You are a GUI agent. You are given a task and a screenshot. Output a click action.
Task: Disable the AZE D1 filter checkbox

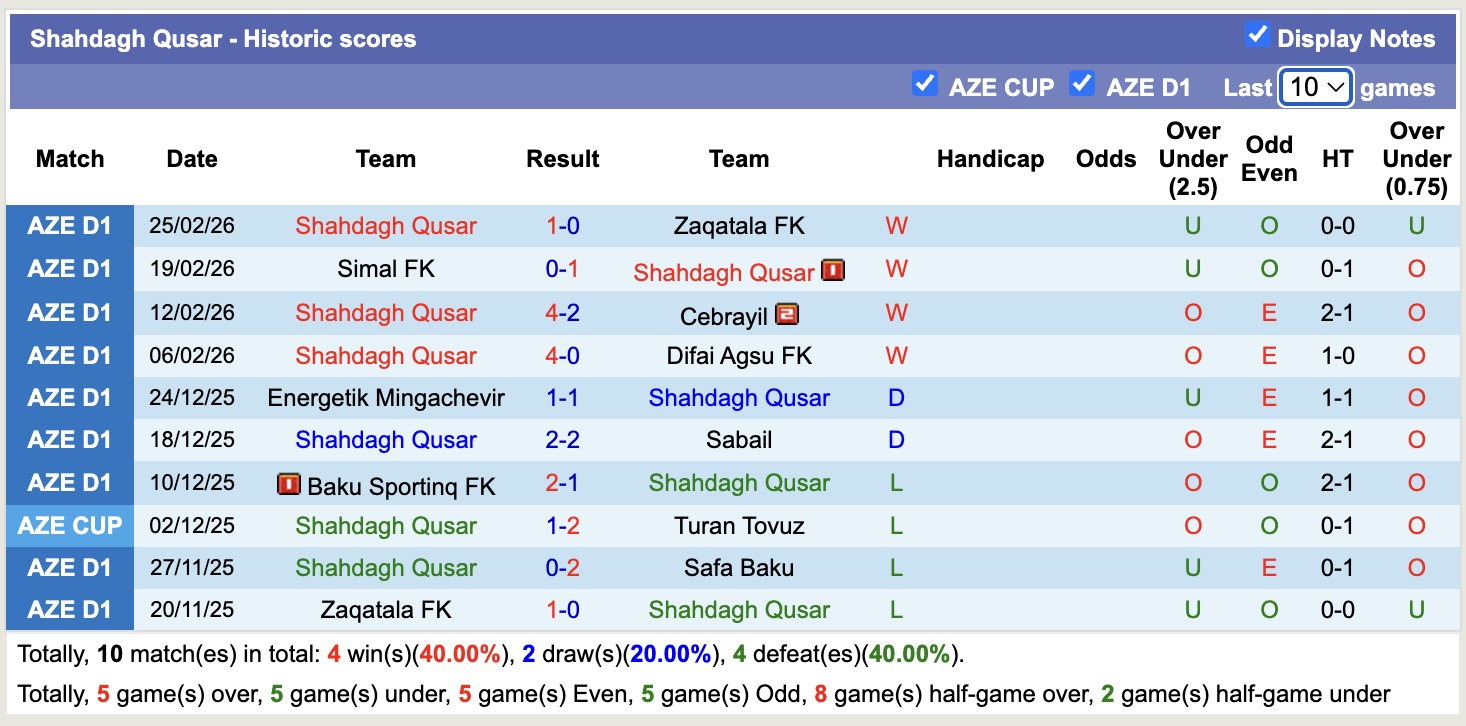click(1082, 86)
